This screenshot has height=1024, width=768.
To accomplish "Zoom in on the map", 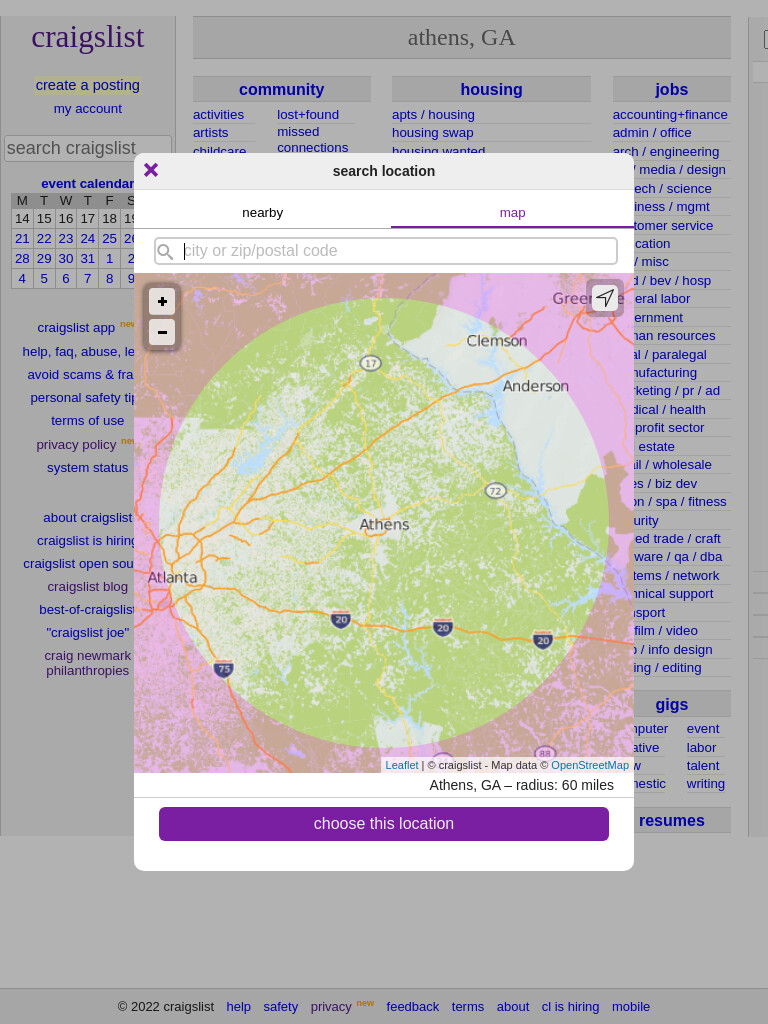I will 162,302.
